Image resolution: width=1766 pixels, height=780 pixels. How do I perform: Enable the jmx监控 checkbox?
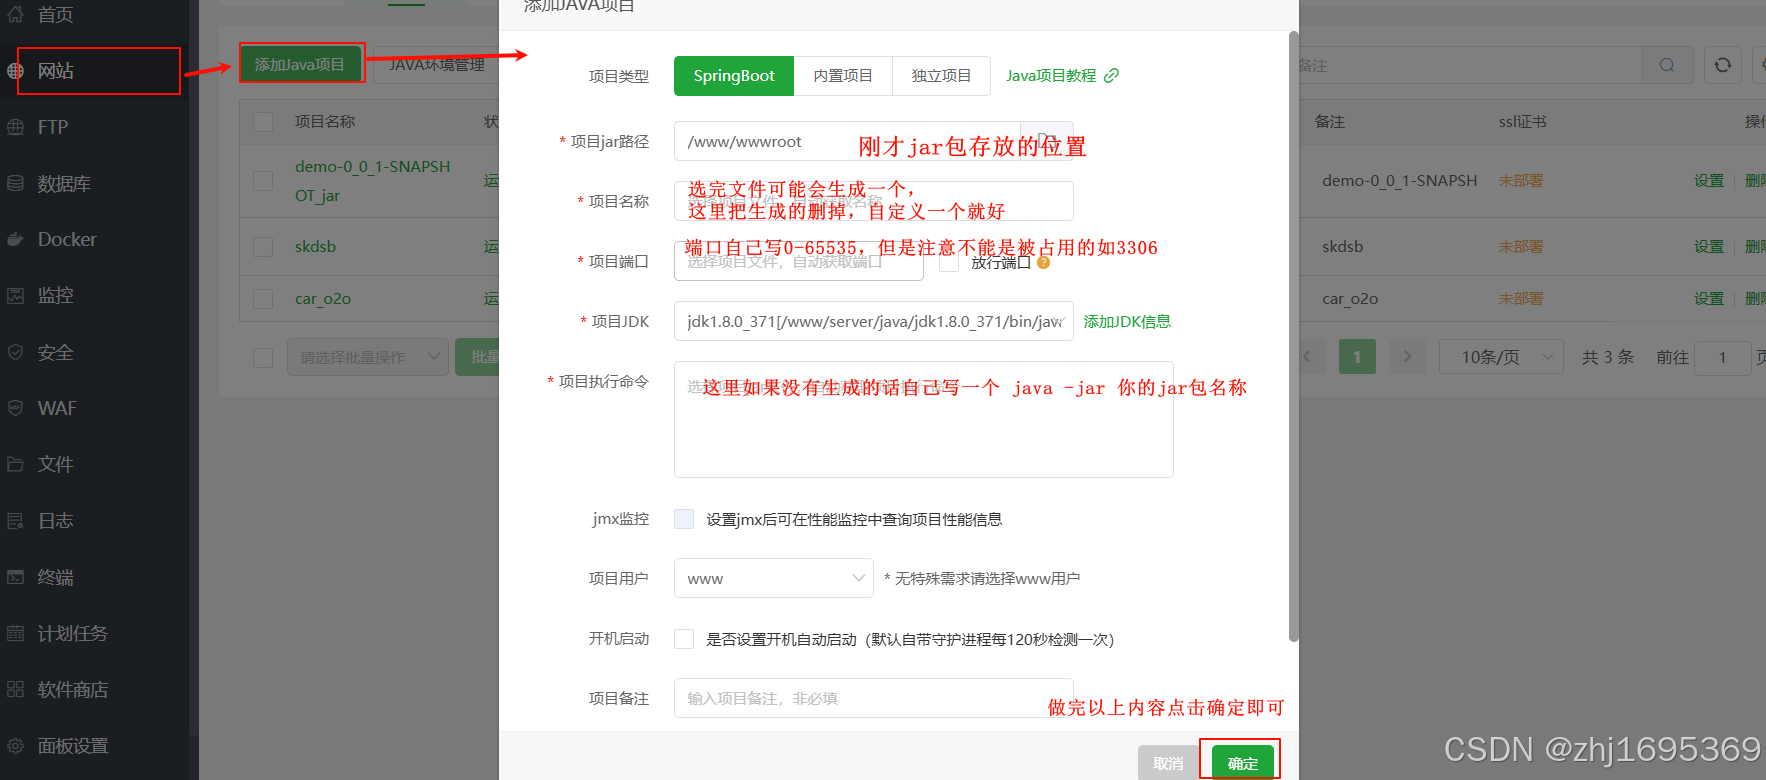pos(684,519)
